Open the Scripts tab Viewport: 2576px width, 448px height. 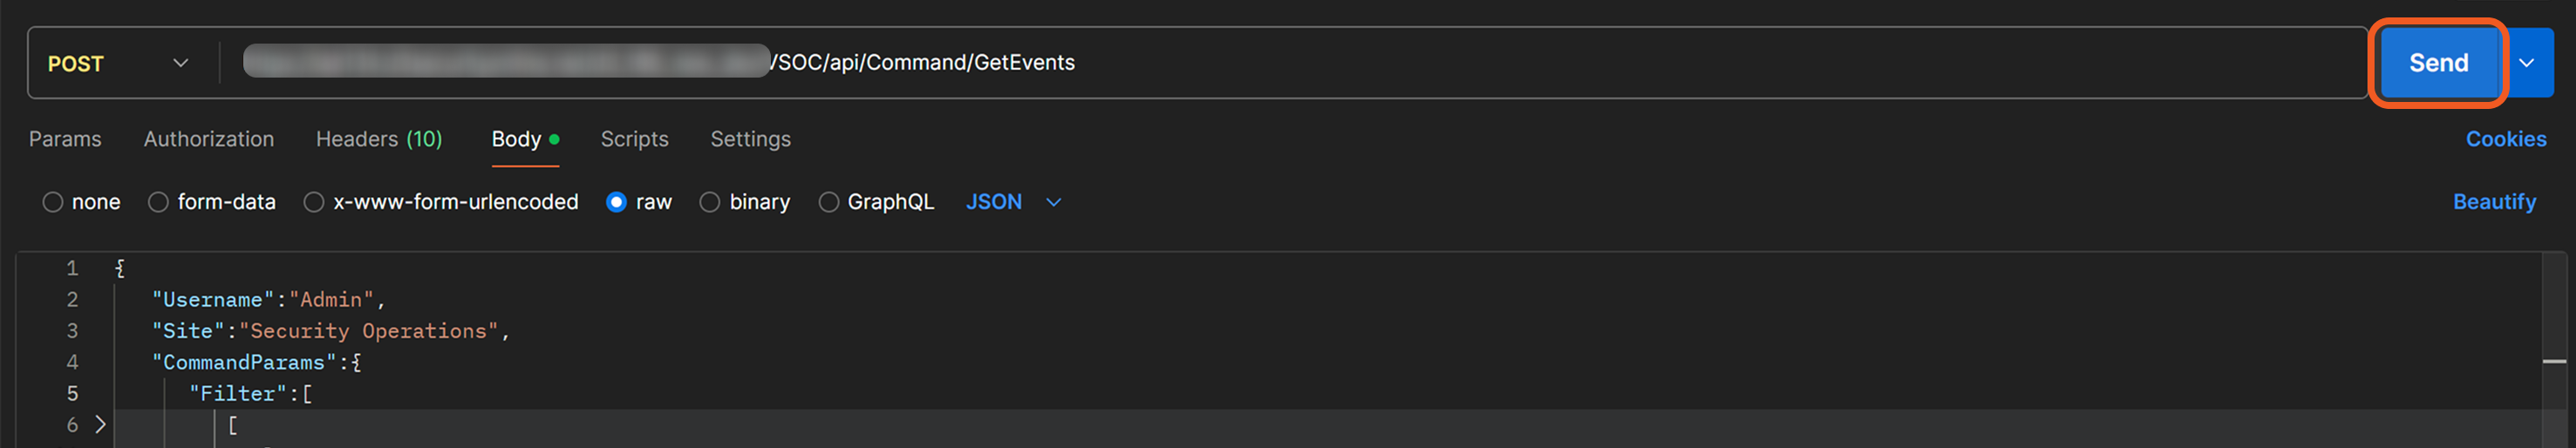634,139
